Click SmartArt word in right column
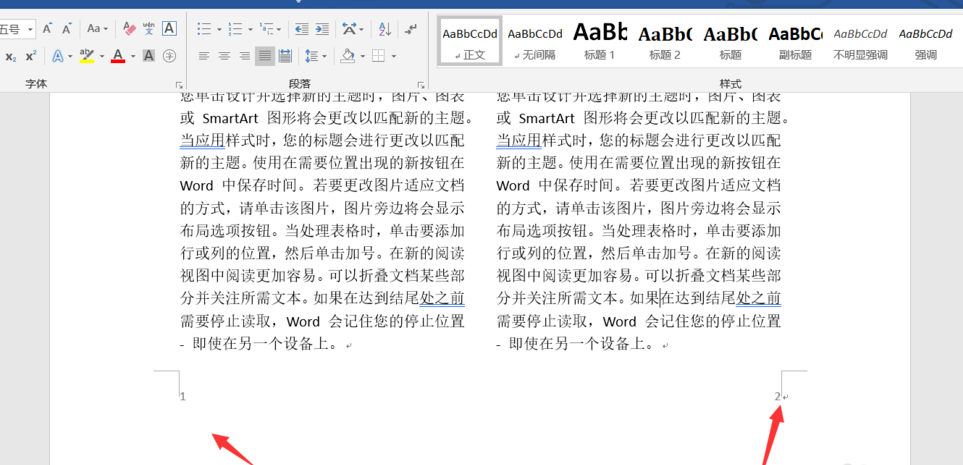 [547, 118]
